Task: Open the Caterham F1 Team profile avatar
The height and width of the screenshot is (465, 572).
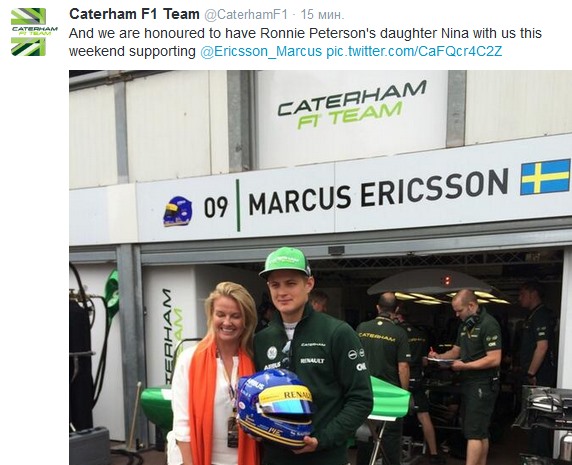Action: pyautogui.click(x=34, y=32)
